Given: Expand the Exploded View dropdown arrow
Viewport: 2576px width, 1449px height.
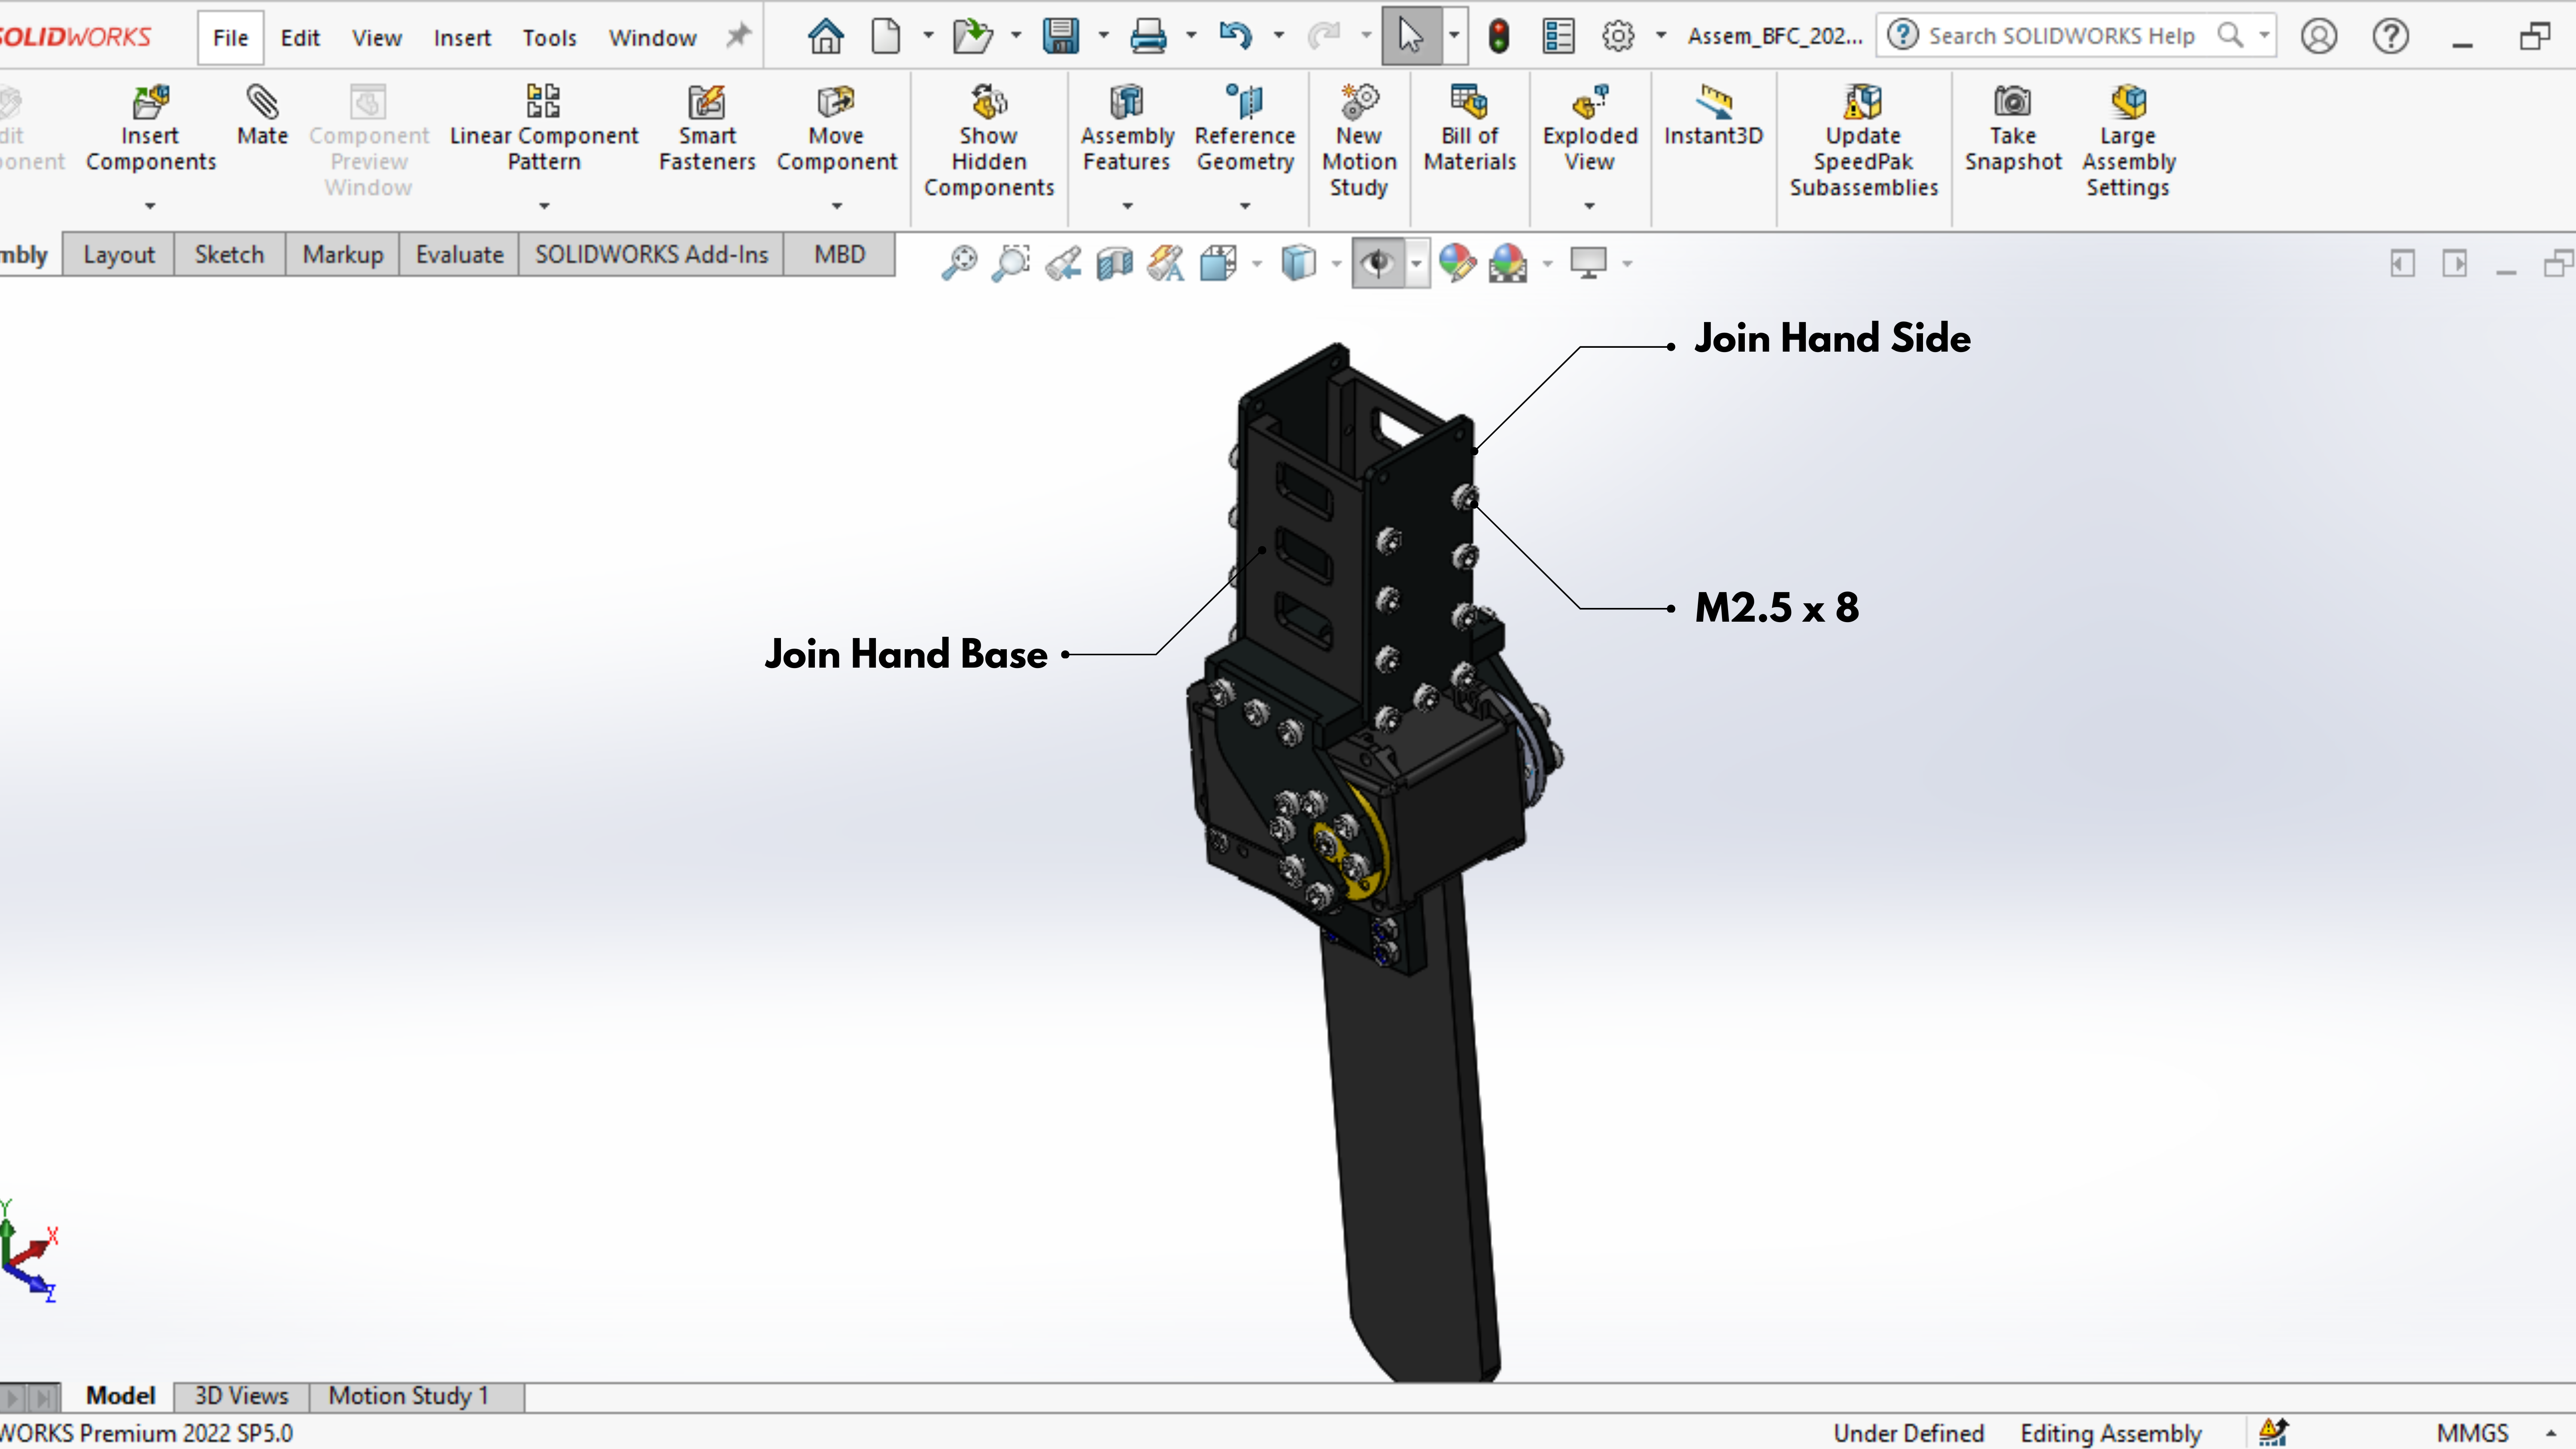Looking at the screenshot, I should 1589,206.
